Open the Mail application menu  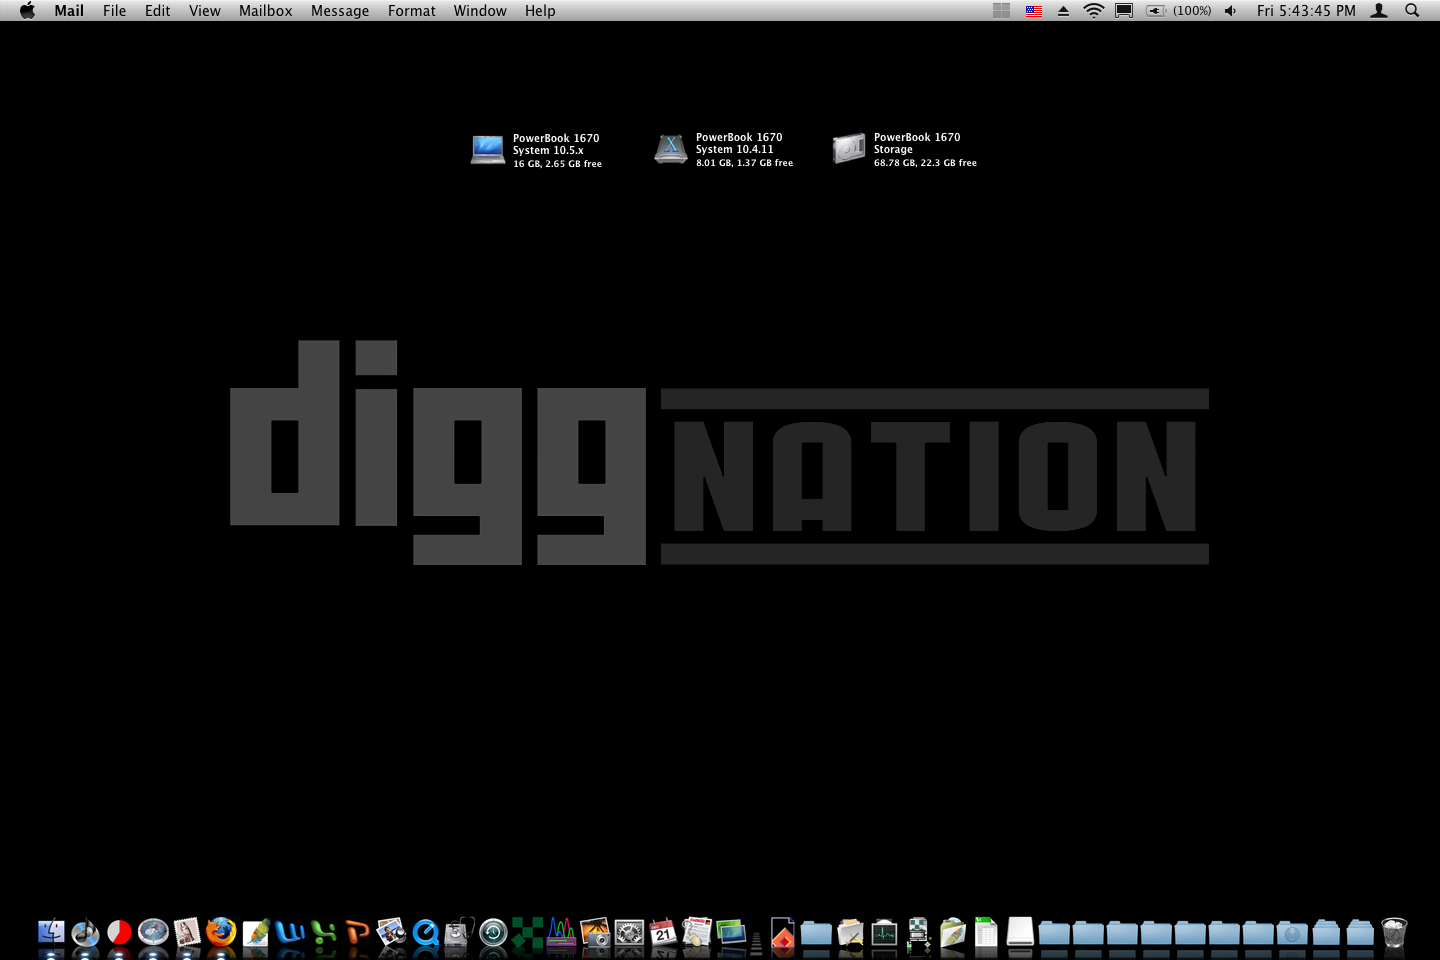click(x=69, y=10)
